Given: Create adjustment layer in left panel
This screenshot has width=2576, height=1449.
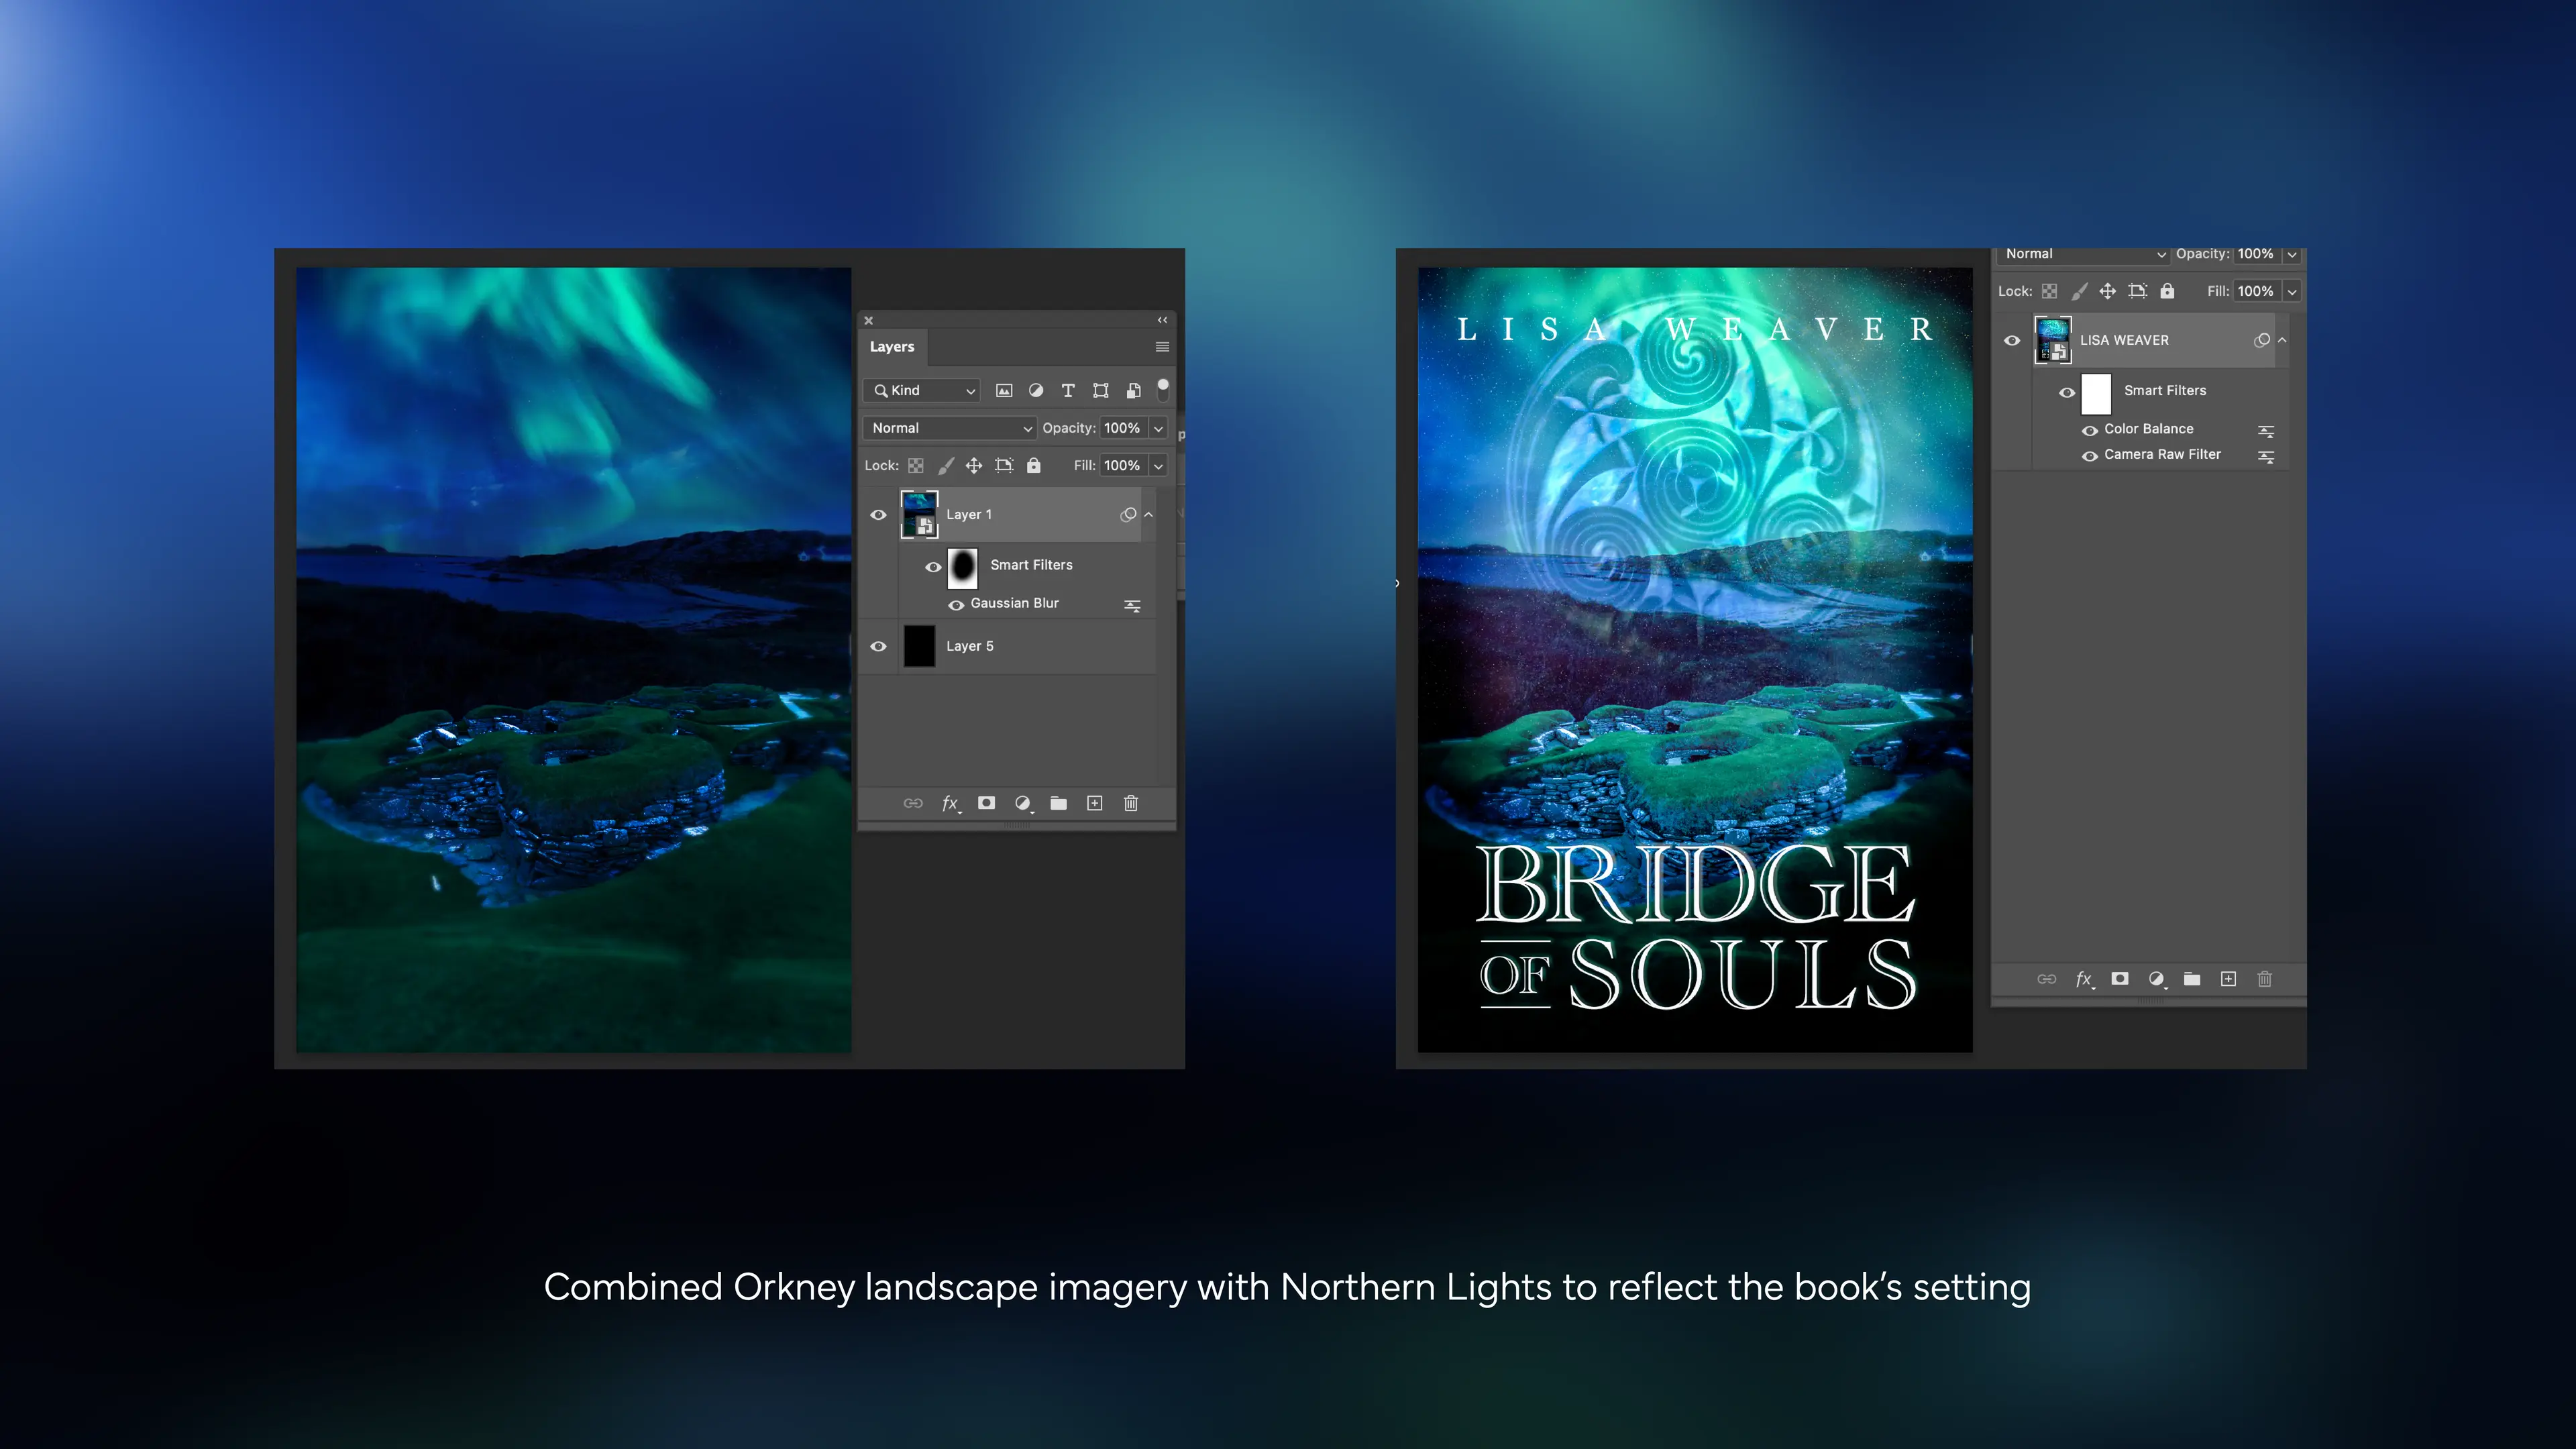Looking at the screenshot, I should [x=1023, y=803].
